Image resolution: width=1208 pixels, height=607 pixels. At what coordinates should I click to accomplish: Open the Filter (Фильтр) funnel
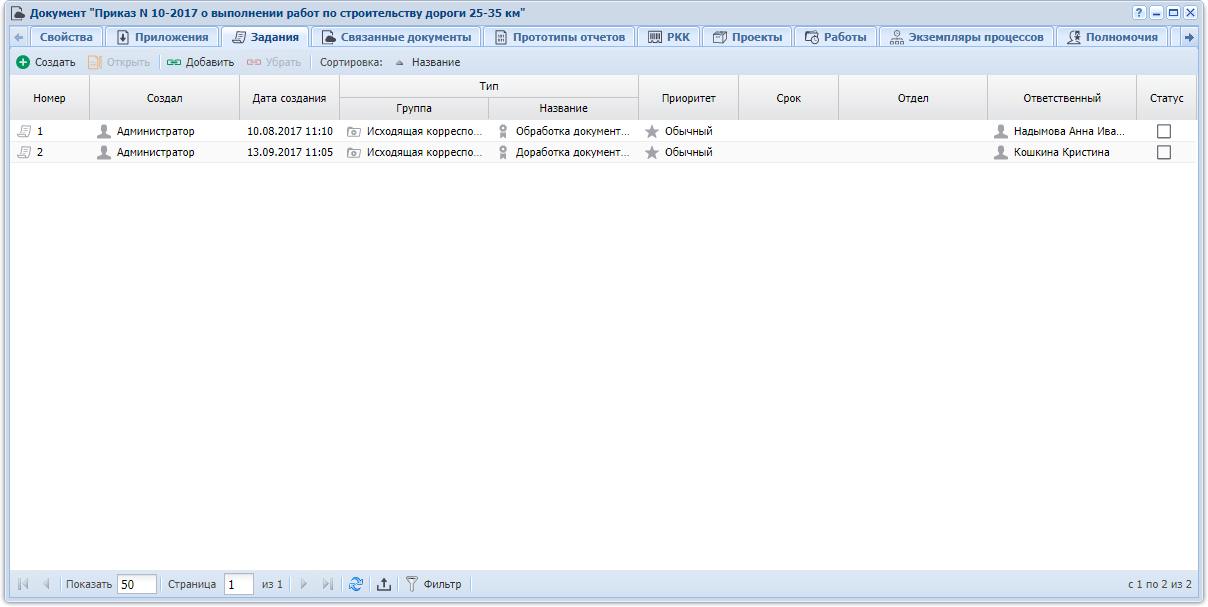pos(411,584)
